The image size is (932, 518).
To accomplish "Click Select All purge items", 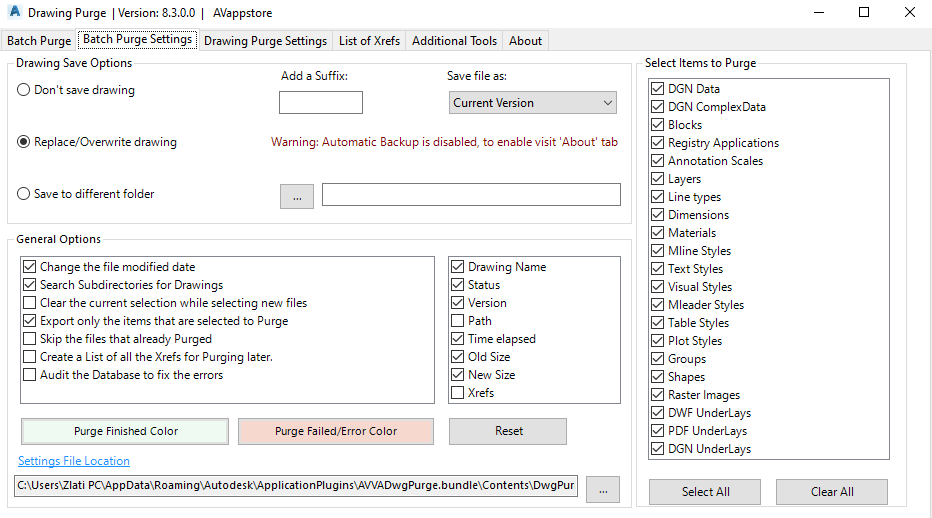I will coord(705,492).
